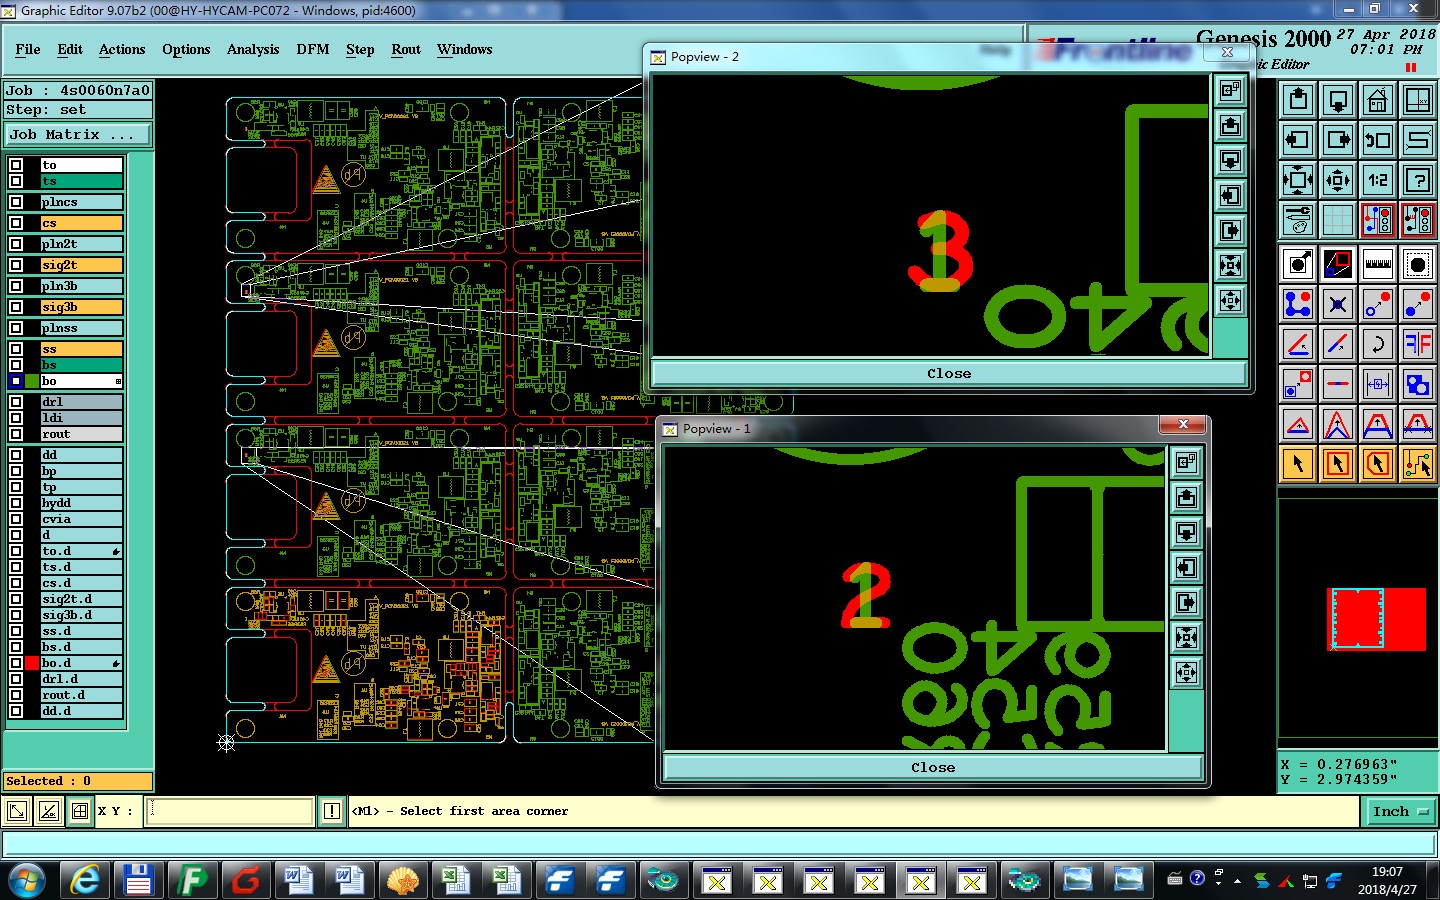
Task: Open the Windows menu
Action: [465, 49]
